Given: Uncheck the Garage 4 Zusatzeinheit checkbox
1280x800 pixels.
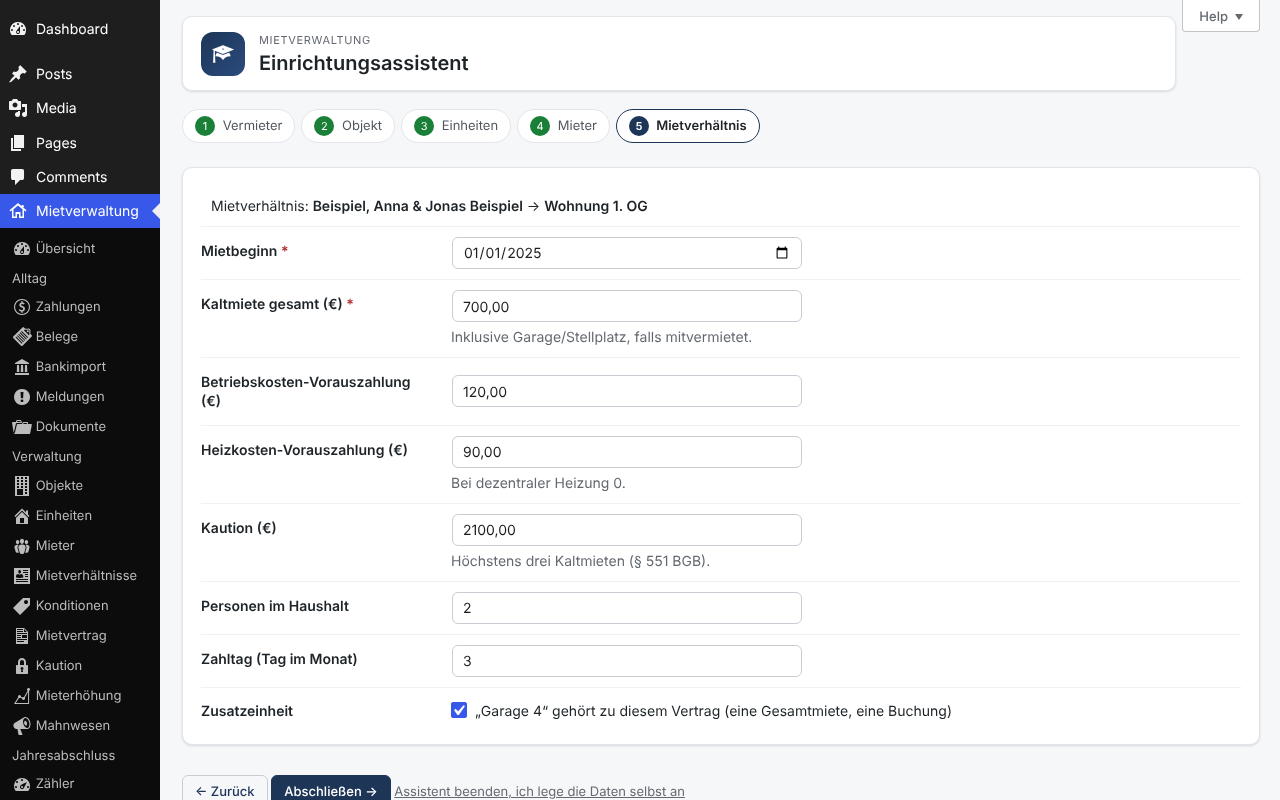Looking at the screenshot, I should point(459,711).
